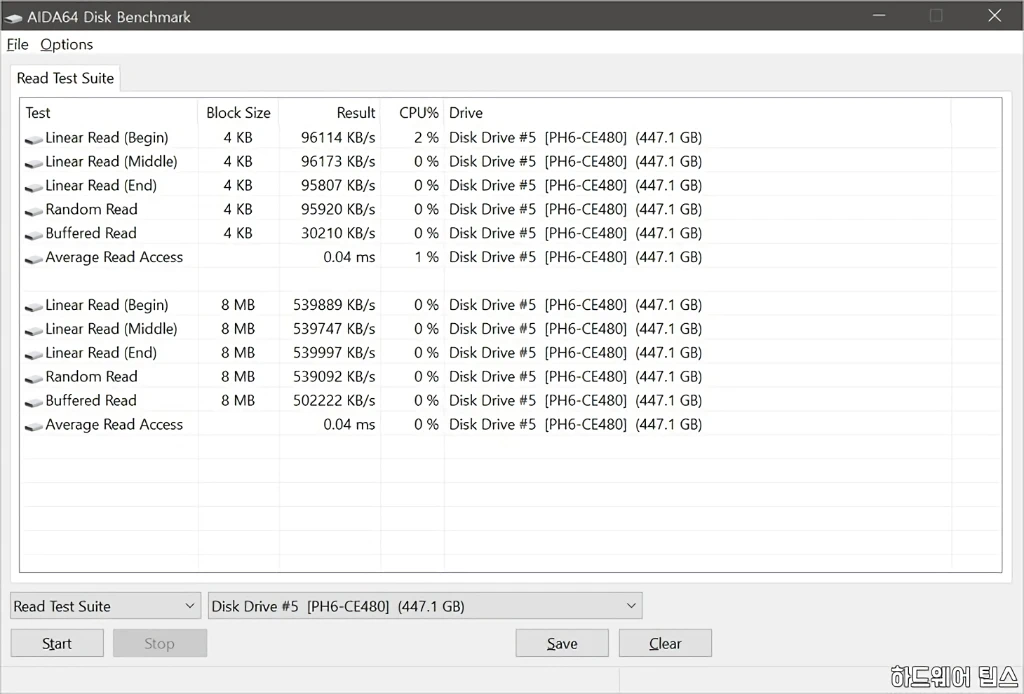Click disk icon of 4 KB Linear Read (Middle)
This screenshot has width=1024, height=694.
[x=34, y=163]
